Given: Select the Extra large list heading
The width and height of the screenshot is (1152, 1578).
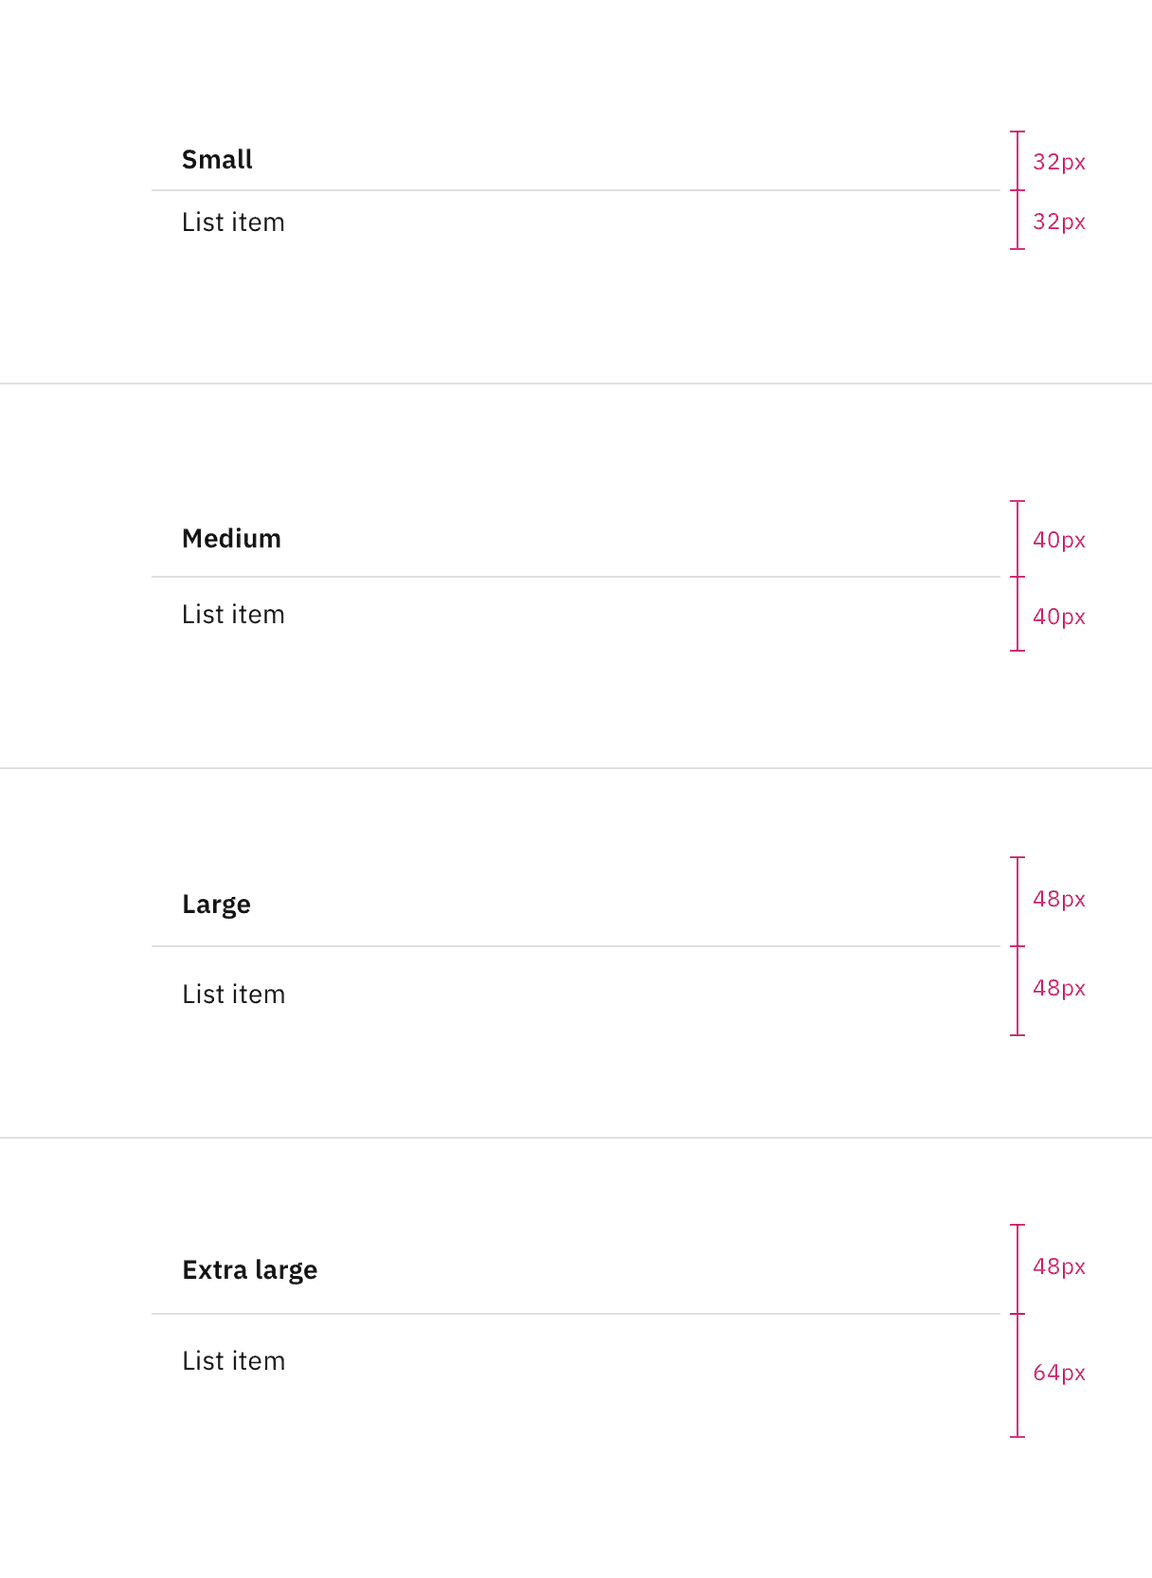Looking at the screenshot, I should (x=249, y=1270).
